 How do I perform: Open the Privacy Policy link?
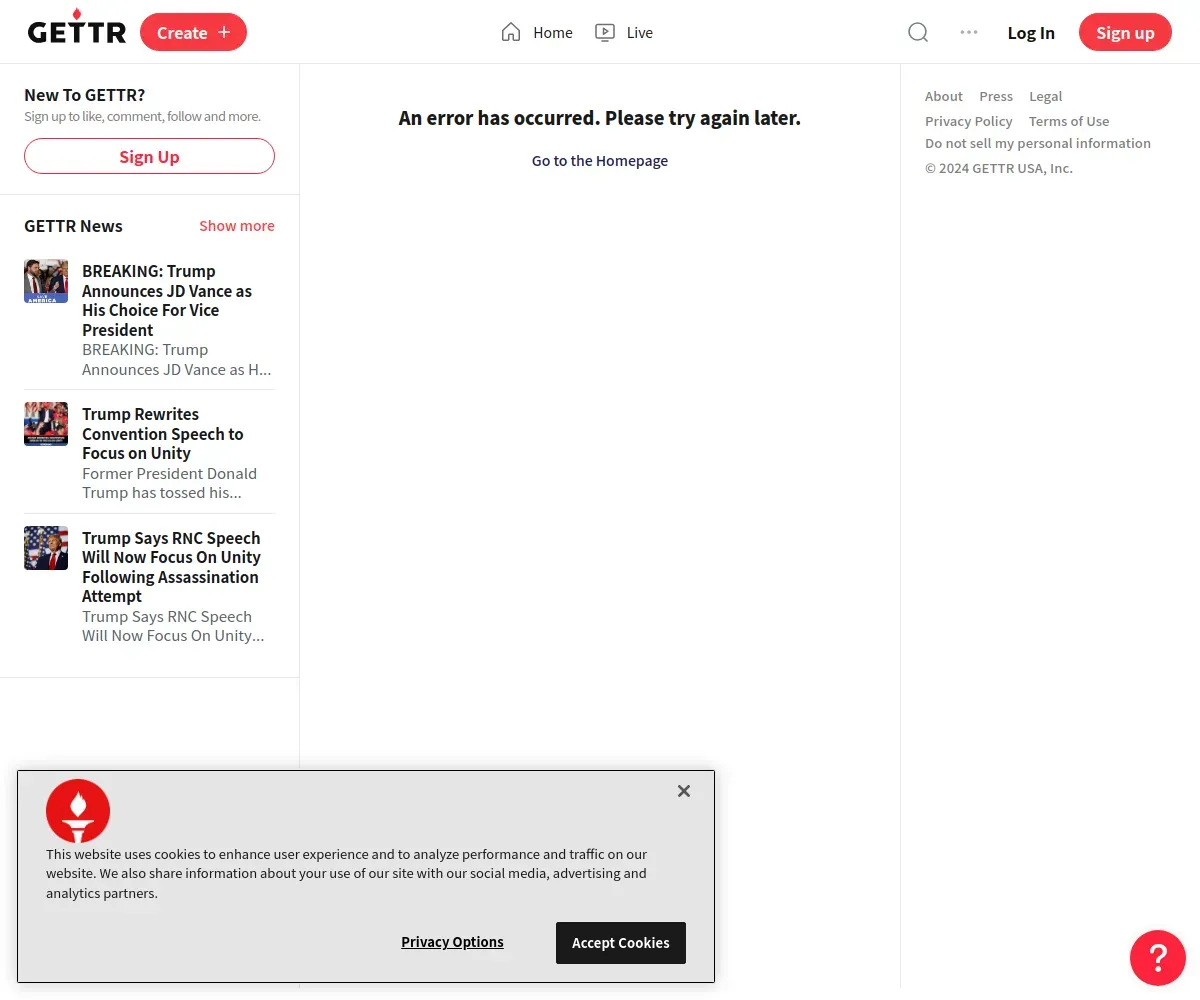pyautogui.click(x=969, y=121)
